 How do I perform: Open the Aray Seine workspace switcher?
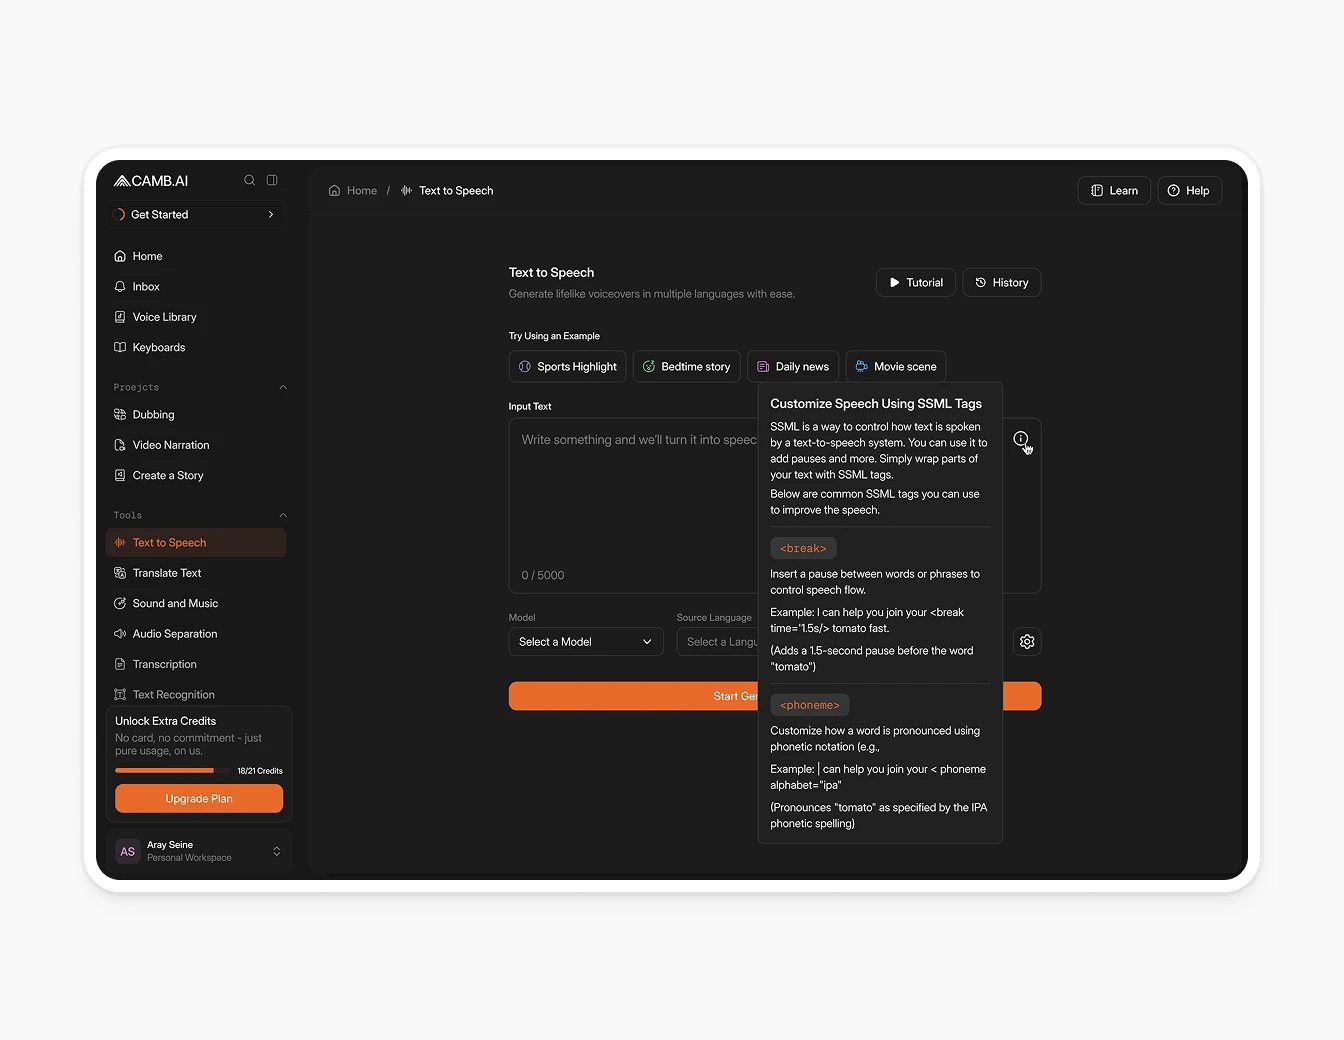[197, 851]
